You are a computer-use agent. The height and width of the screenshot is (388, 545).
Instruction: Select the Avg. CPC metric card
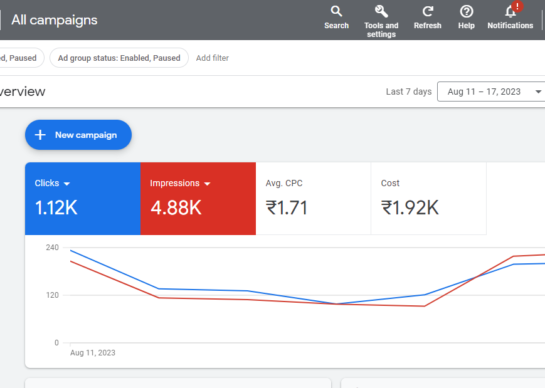click(313, 199)
